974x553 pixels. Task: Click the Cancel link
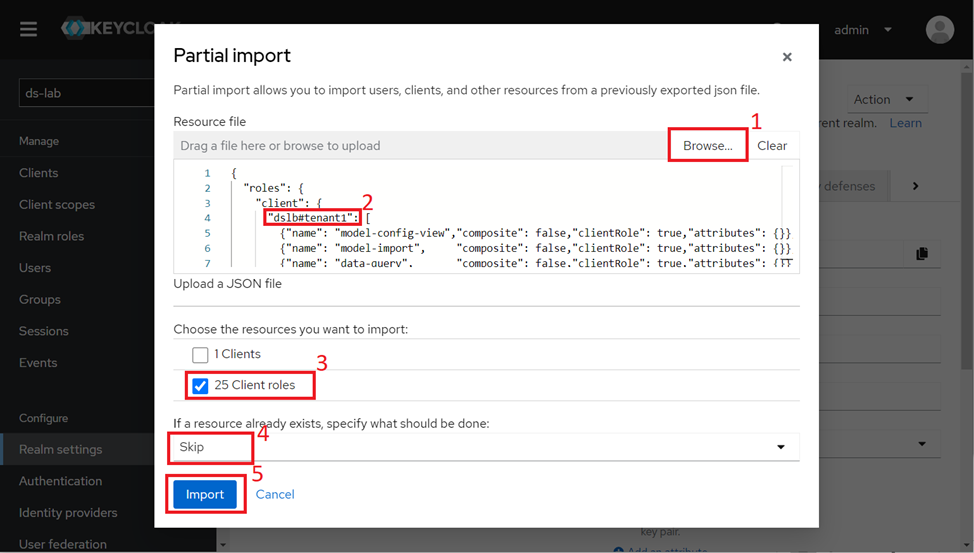275,494
